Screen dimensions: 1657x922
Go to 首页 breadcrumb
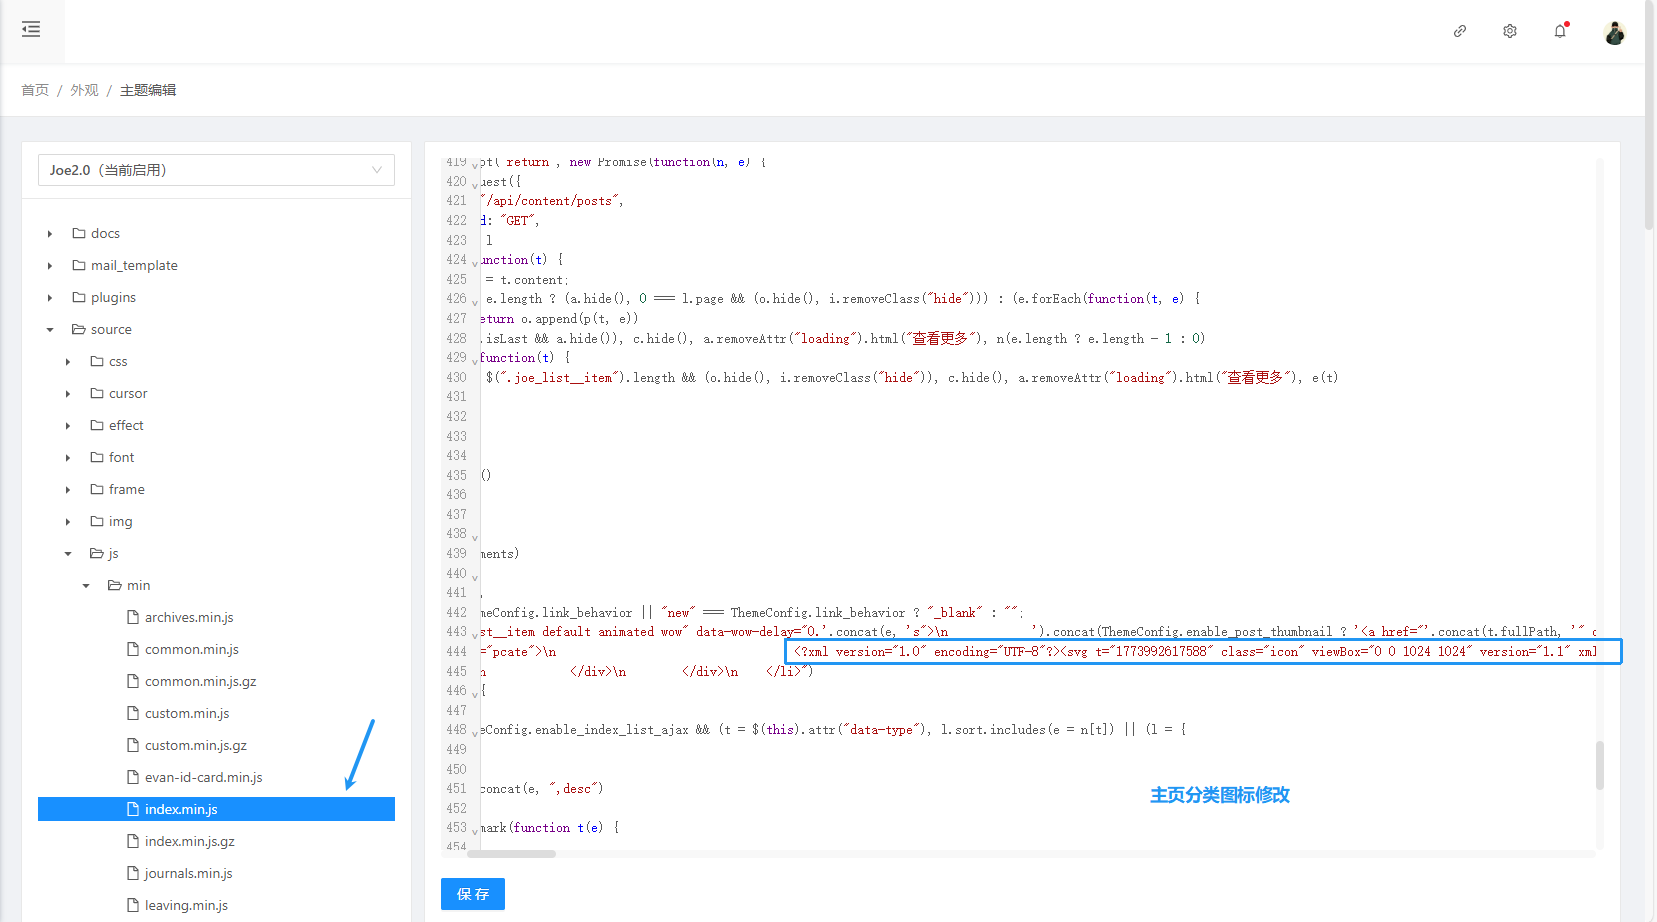35,90
